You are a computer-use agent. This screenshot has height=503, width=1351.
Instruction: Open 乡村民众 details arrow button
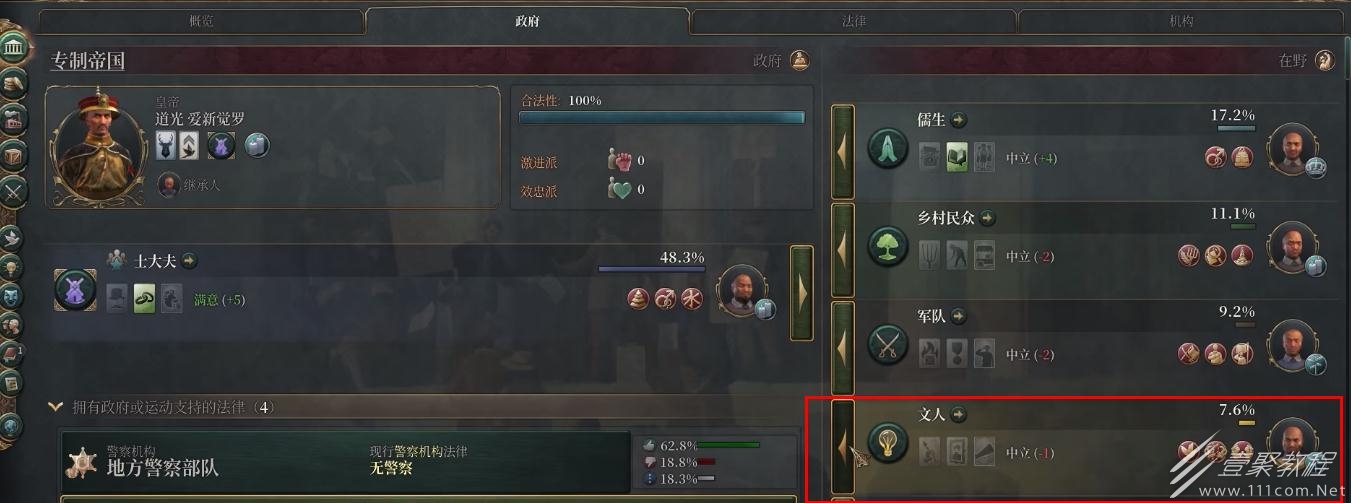[x=989, y=217]
